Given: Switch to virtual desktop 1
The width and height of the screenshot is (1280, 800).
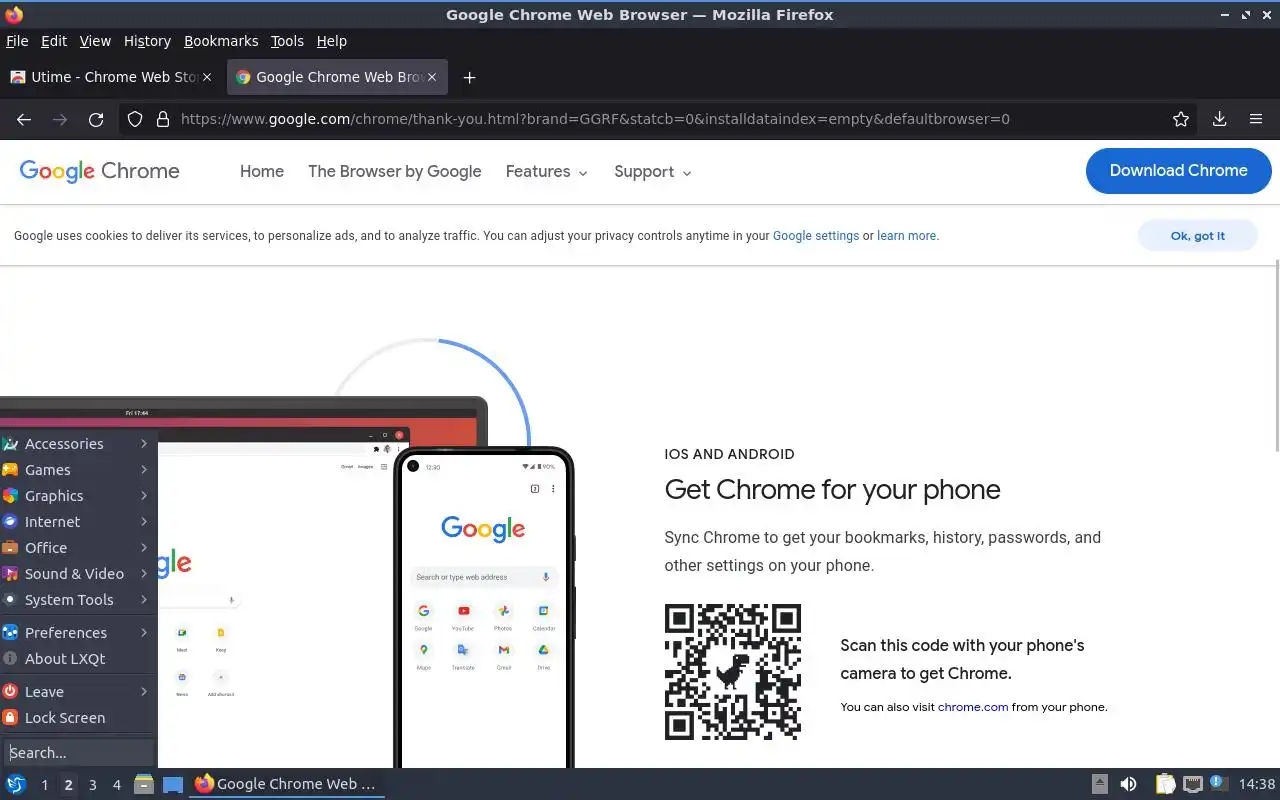Looking at the screenshot, I should 44,785.
